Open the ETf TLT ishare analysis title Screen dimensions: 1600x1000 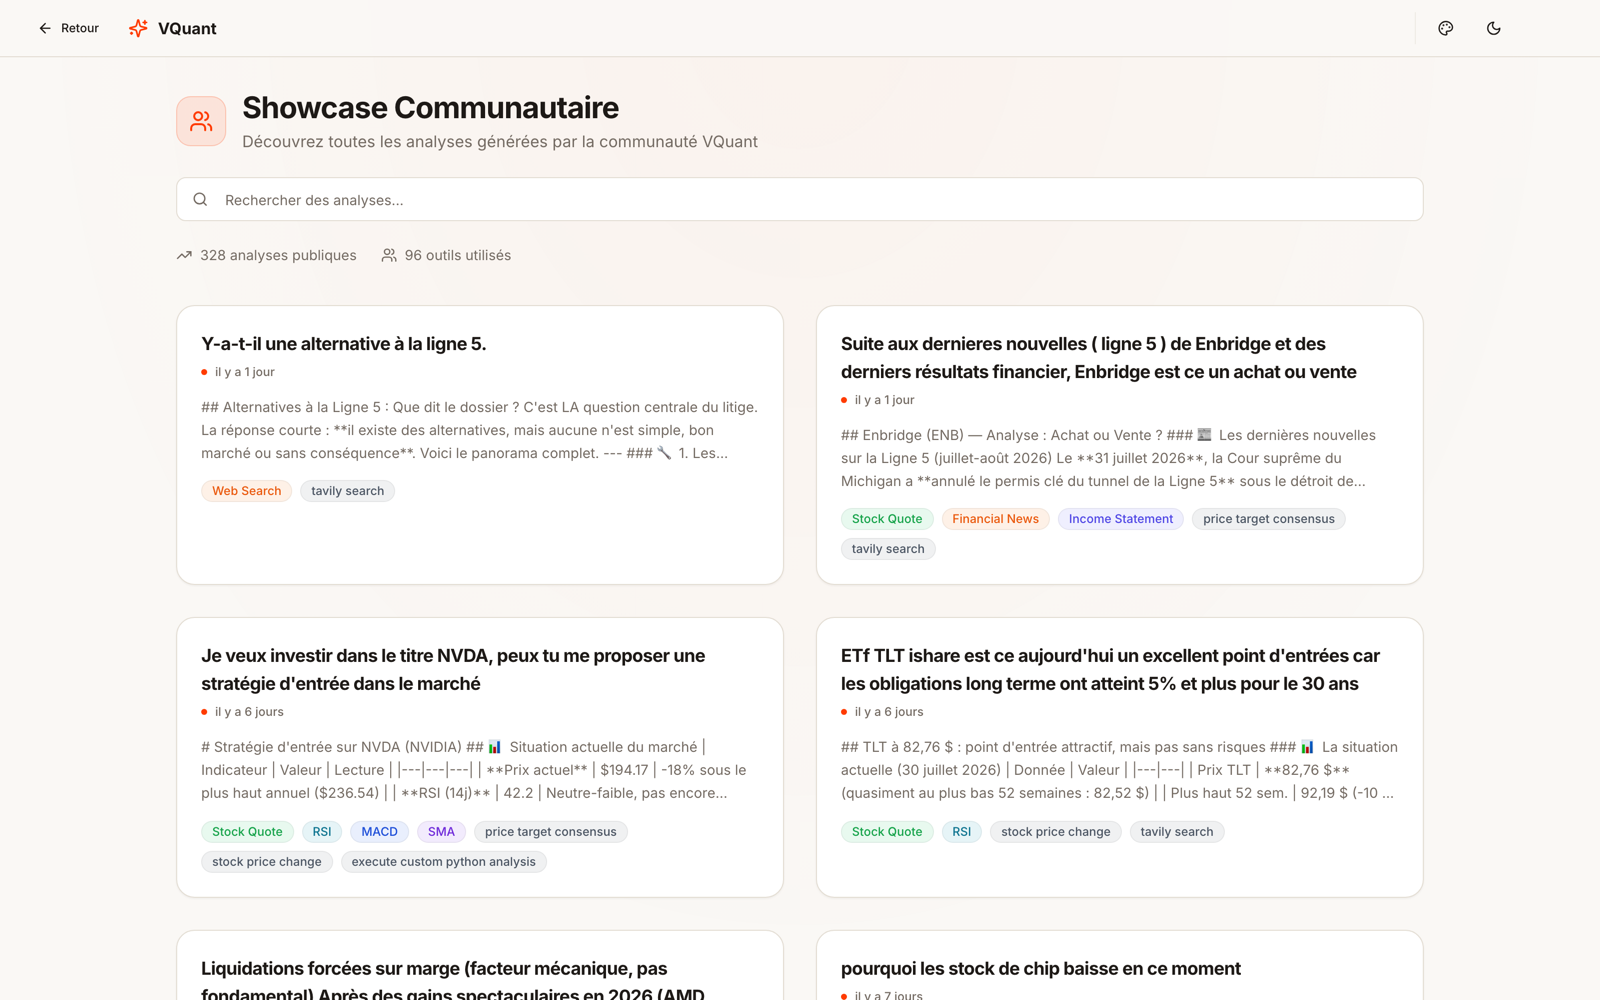coord(1110,670)
